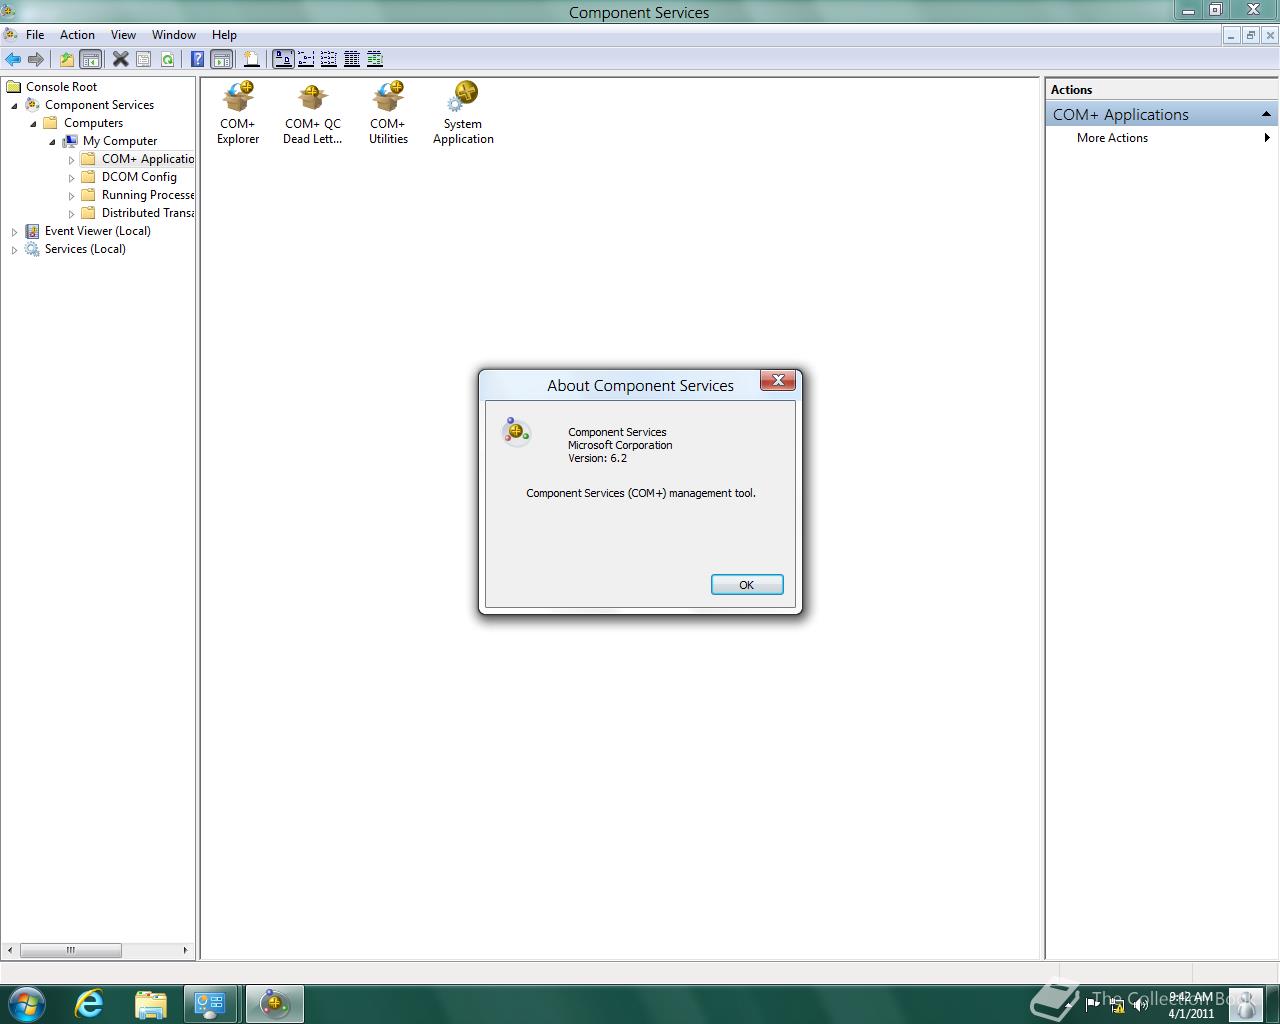This screenshot has height=1024, width=1280.
Task: Select the COM+ QC Dead Letter icon
Action: (313, 113)
